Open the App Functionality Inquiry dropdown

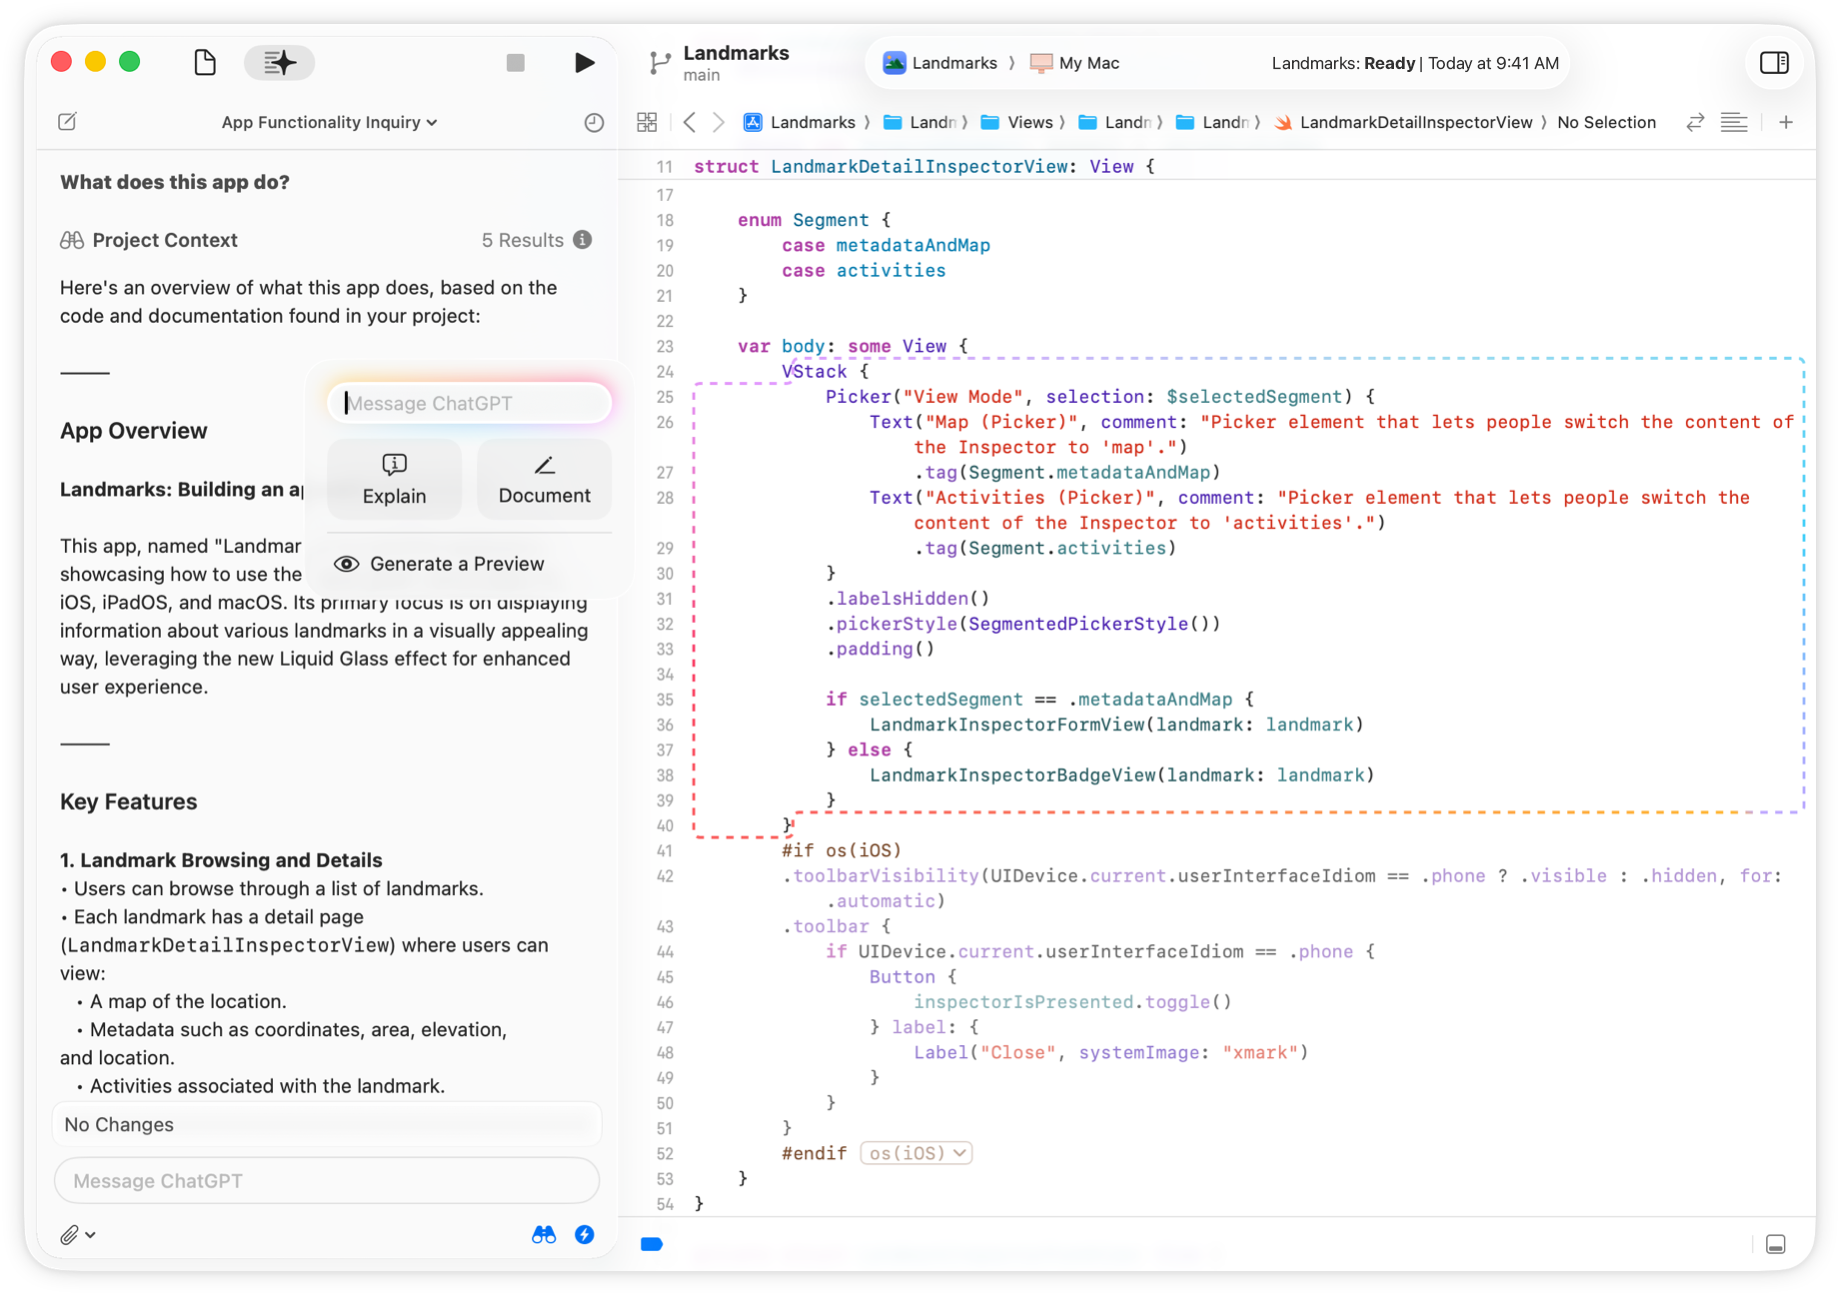[x=328, y=122]
